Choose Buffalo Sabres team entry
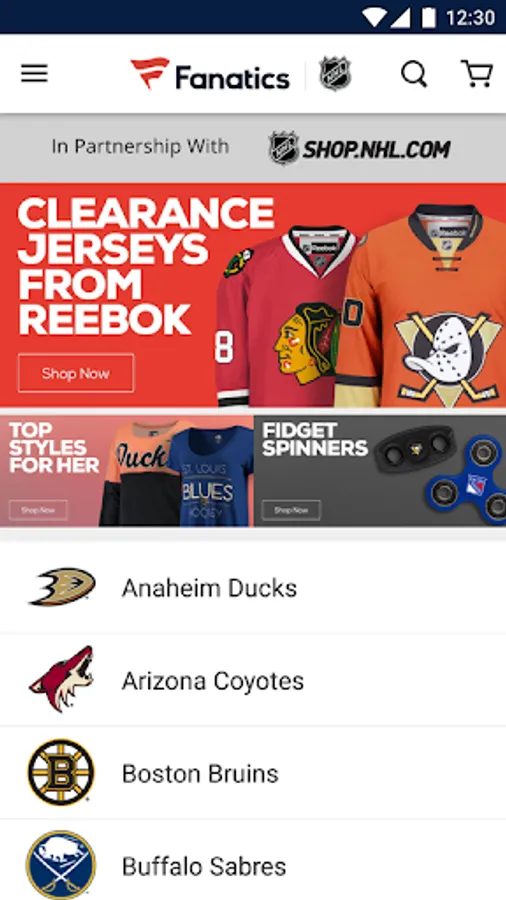Image resolution: width=506 pixels, height=900 pixels. pos(253,860)
